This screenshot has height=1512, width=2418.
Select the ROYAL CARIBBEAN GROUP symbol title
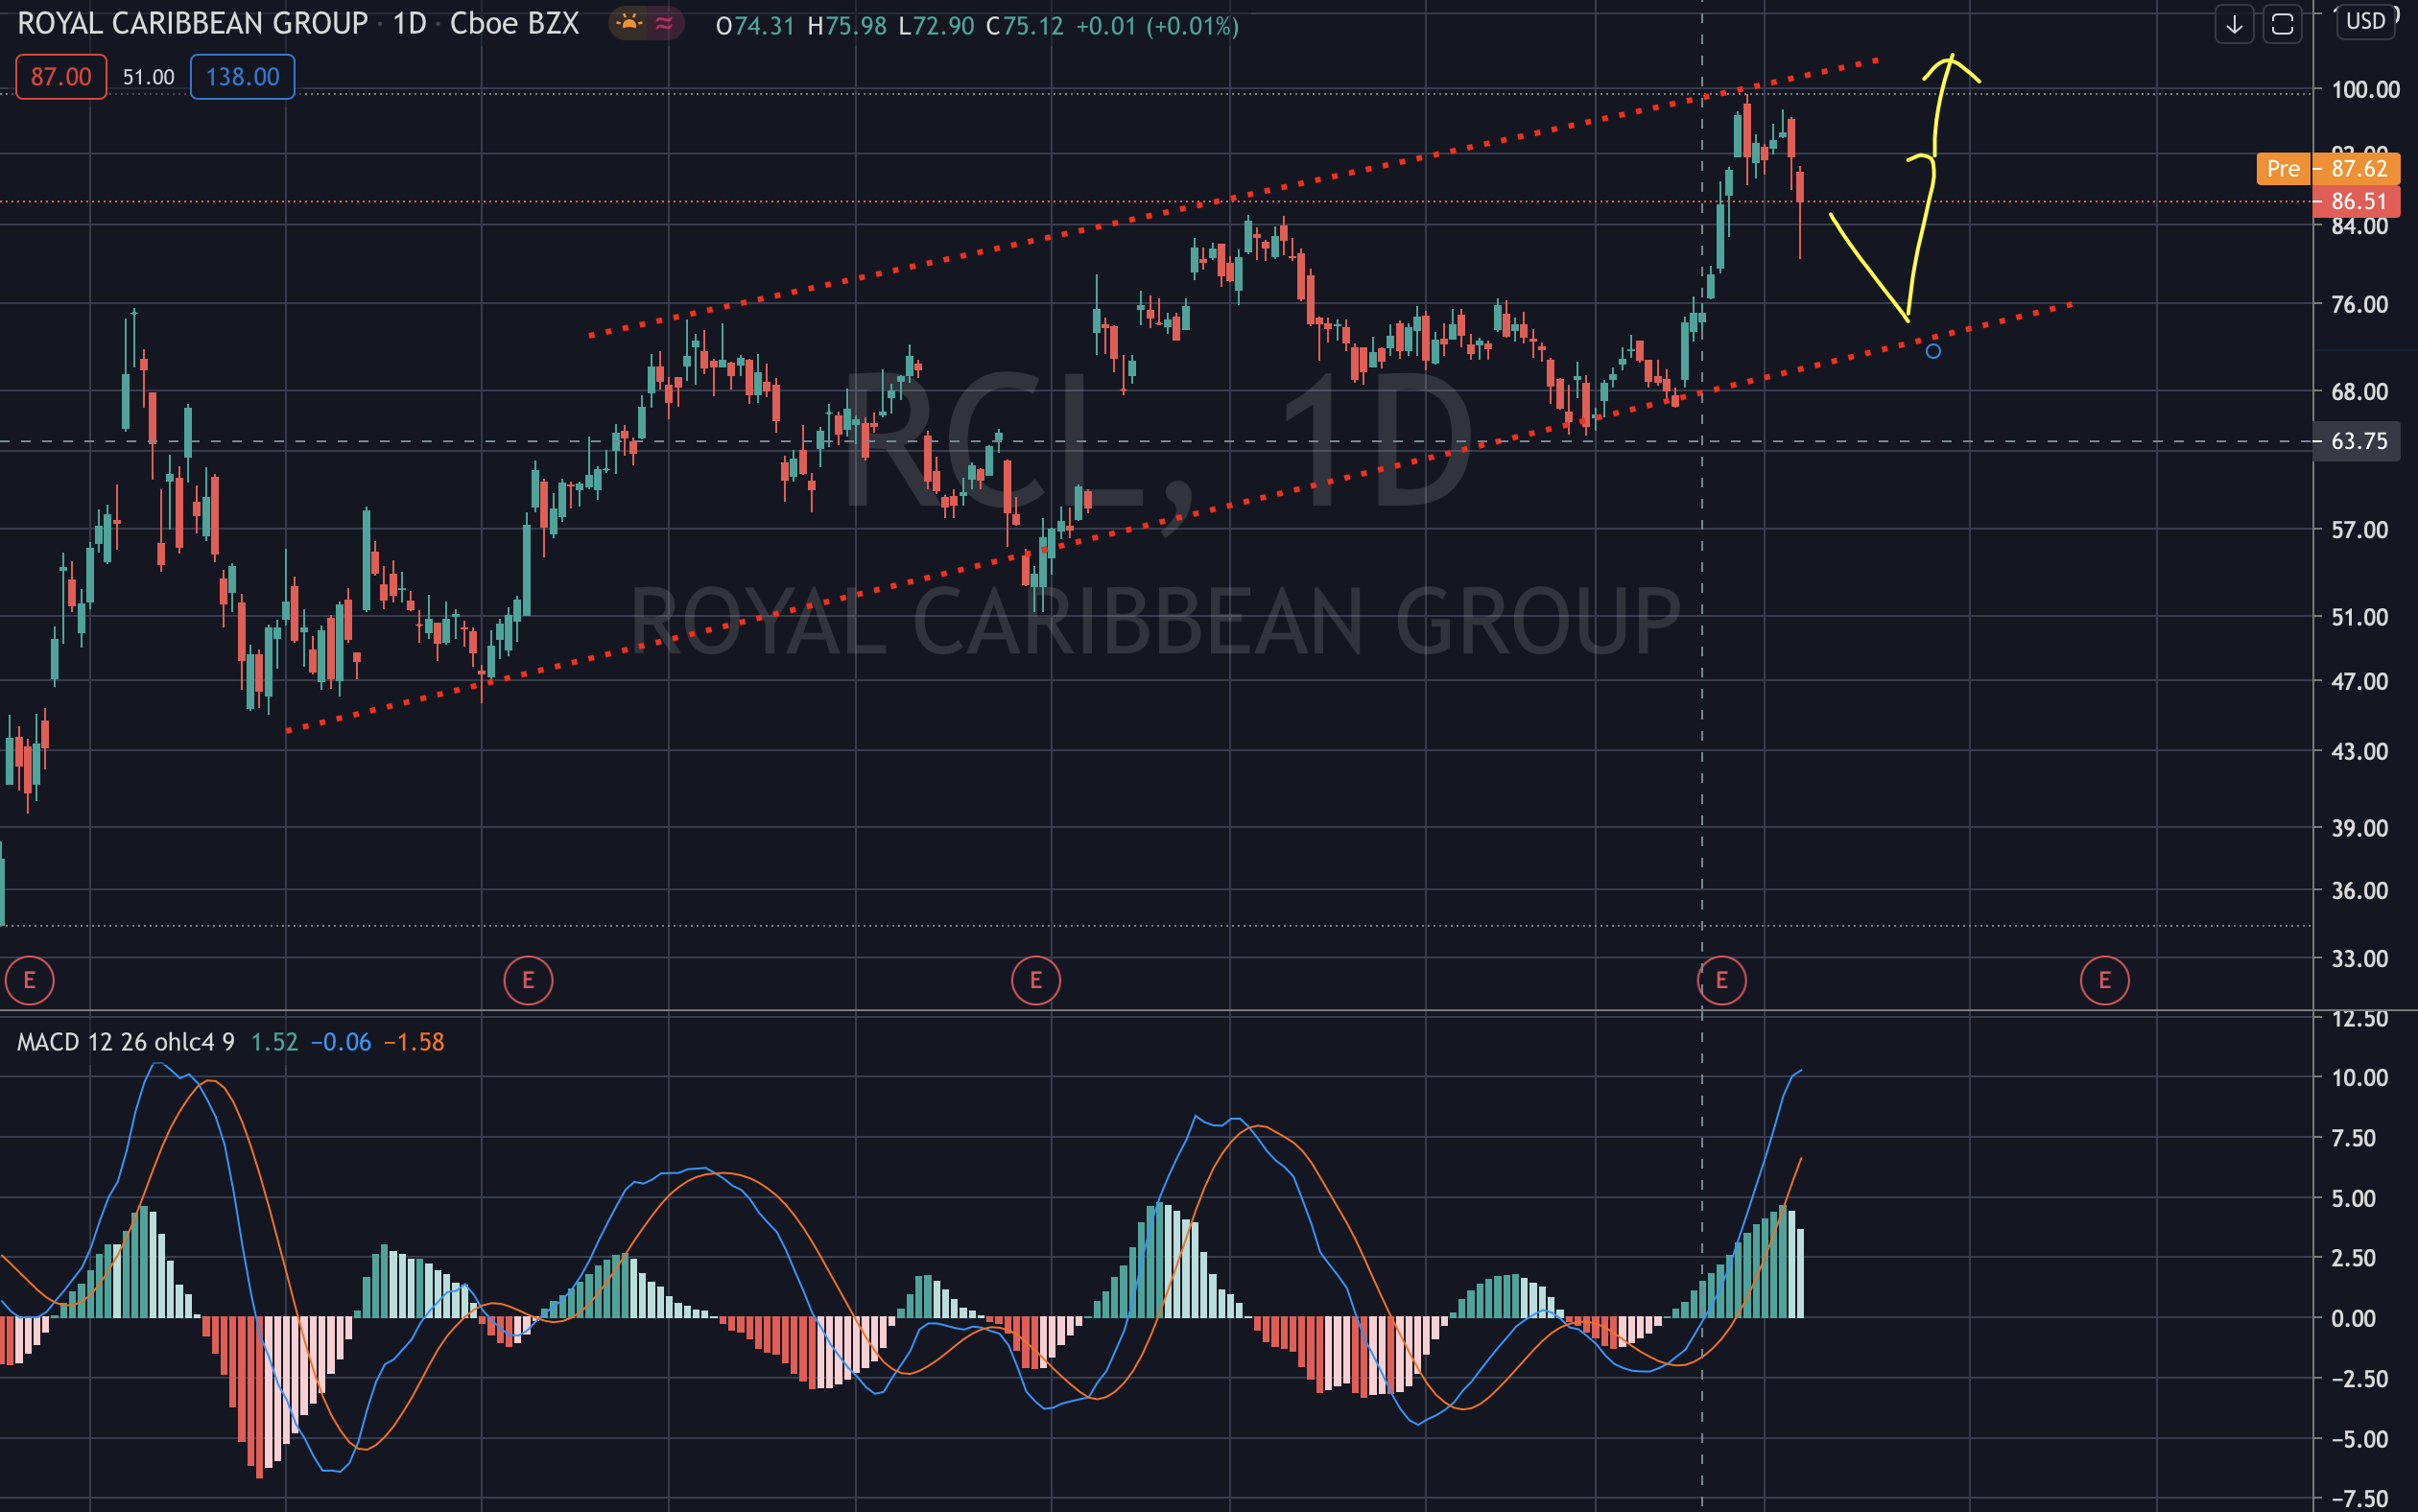pos(193,24)
